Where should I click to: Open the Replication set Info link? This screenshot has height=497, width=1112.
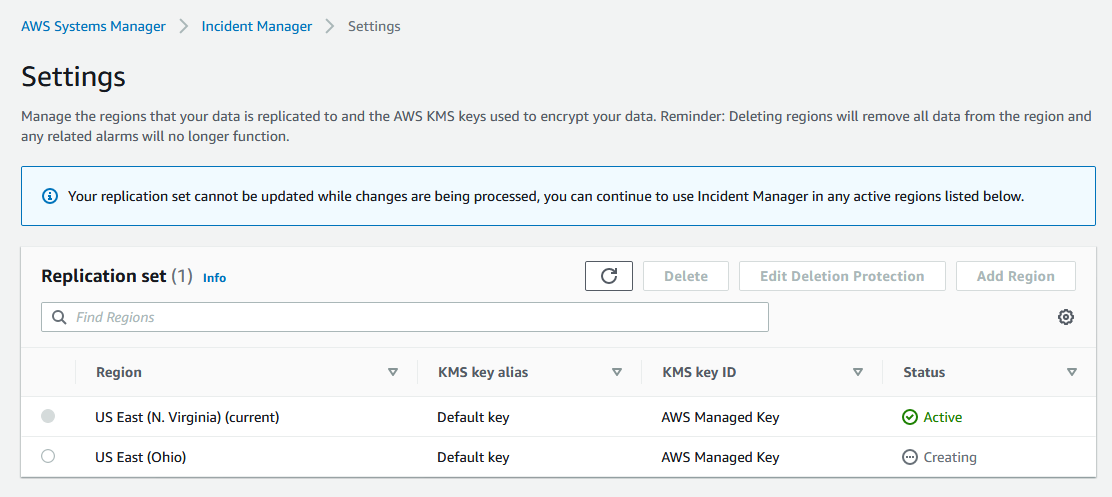coord(214,278)
